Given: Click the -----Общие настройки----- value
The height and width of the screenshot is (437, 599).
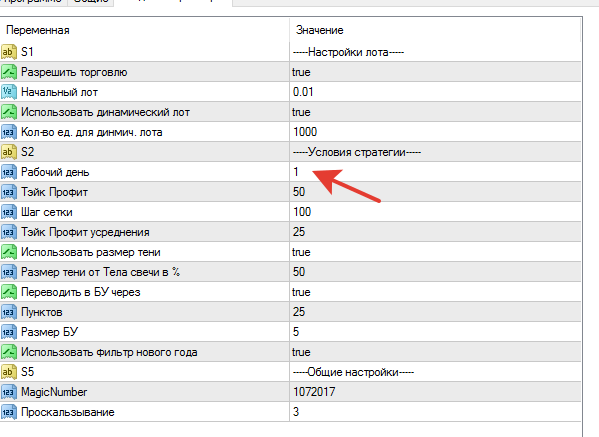Looking at the screenshot, I should (353, 372).
